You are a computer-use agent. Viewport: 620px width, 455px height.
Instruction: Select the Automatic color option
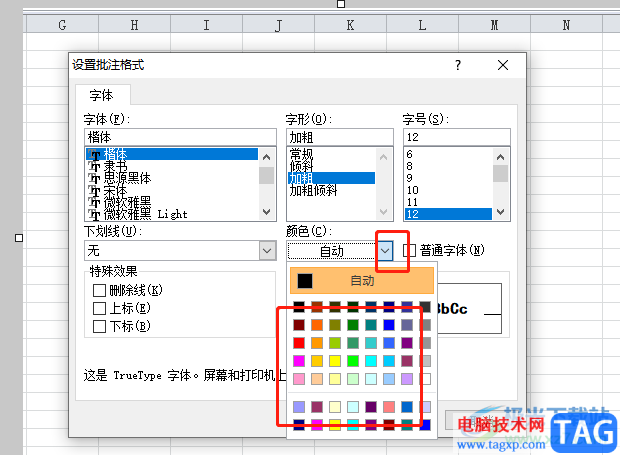click(x=362, y=281)
